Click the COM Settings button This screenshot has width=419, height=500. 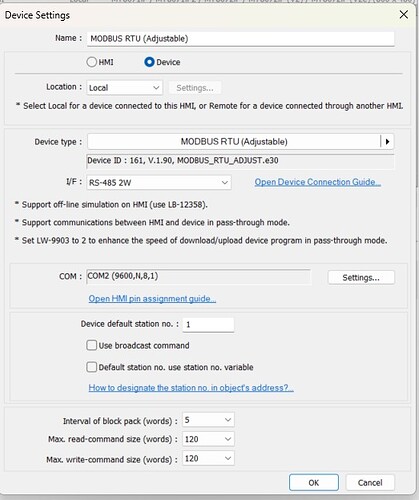(361, 277)
